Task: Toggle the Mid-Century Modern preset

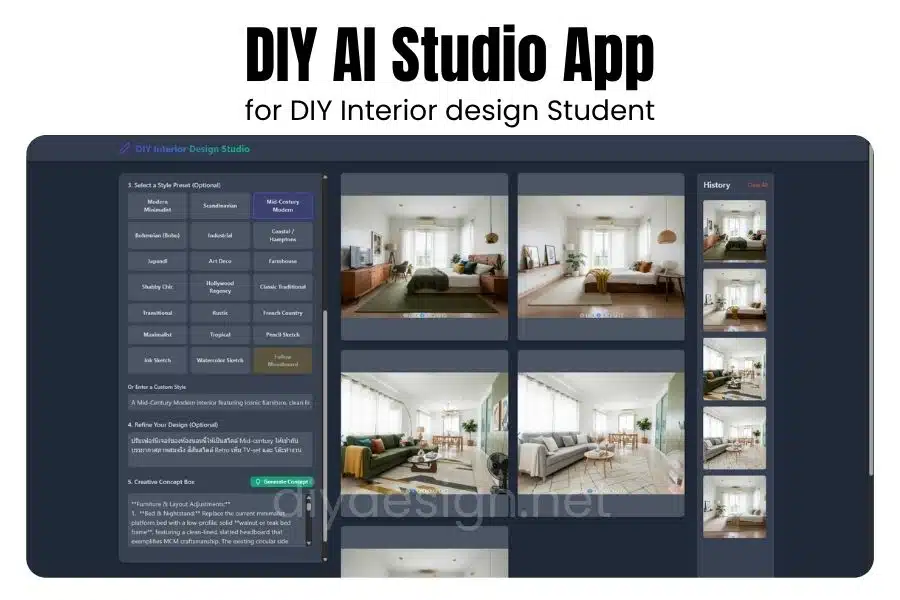Action: pyautogui.click(x=282, y=206)
